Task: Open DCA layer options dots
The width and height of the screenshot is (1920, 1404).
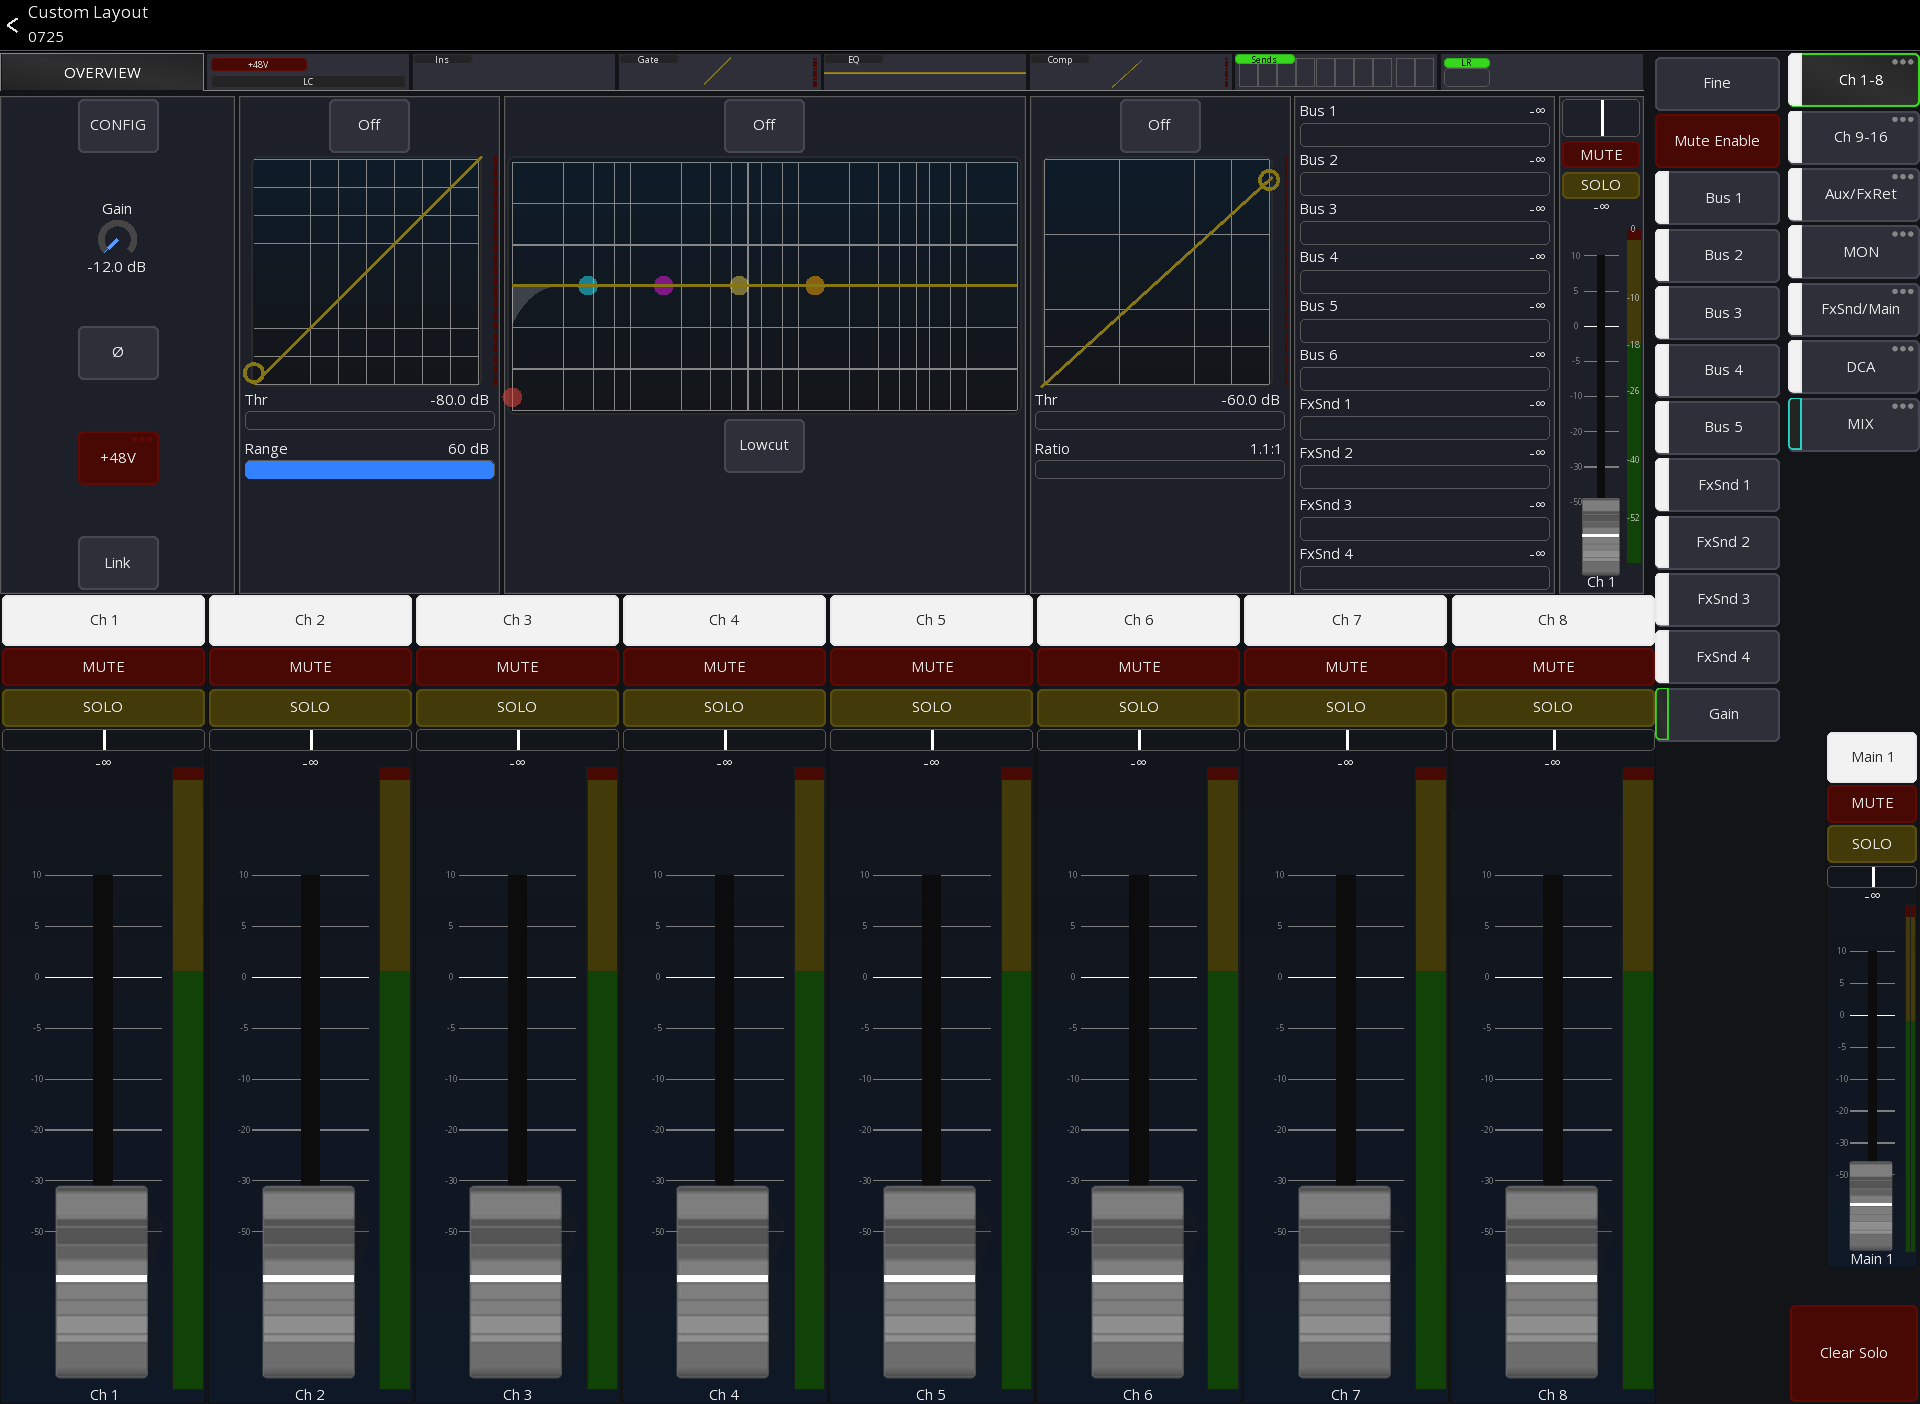Action: point(1902,349)
